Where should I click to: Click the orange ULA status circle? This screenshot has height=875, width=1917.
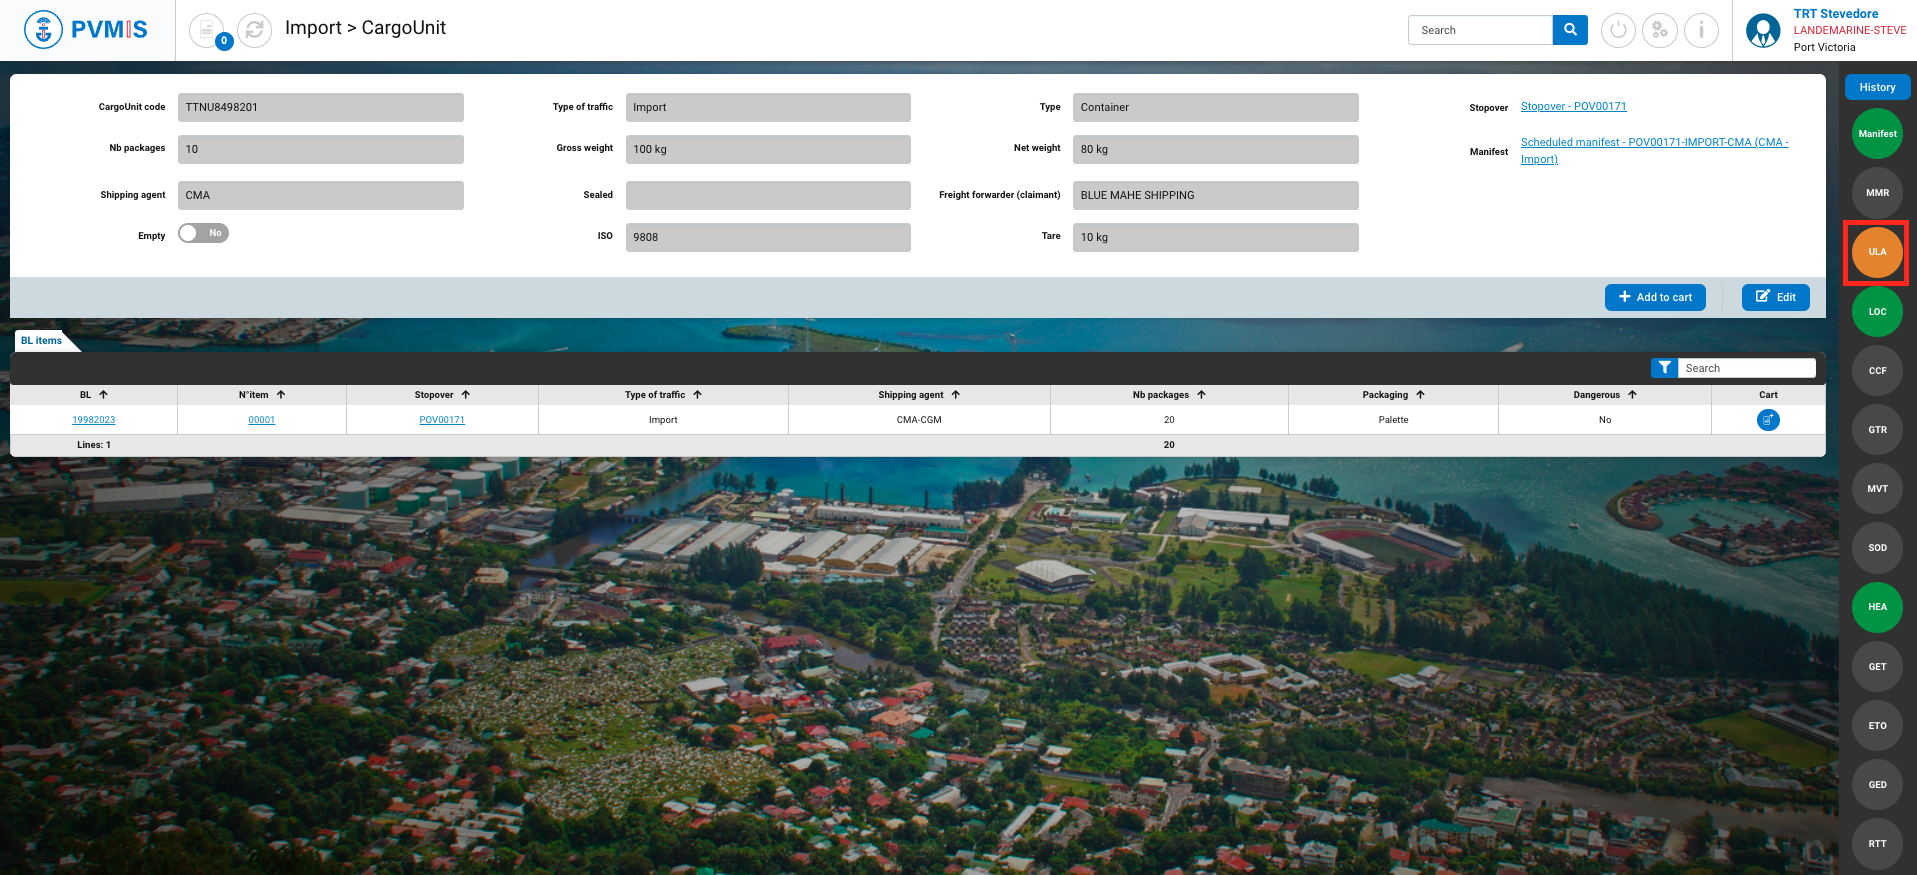[1877, 252]
